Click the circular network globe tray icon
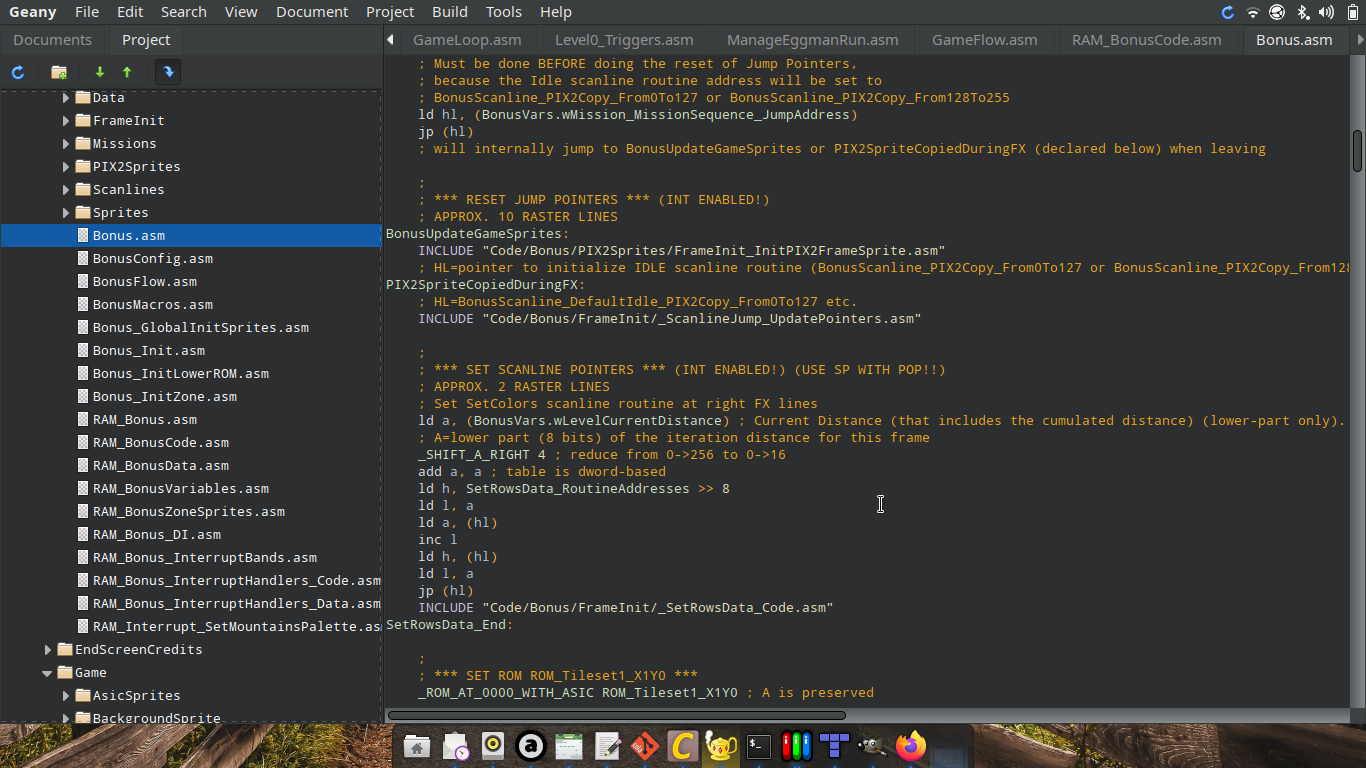This screenshot has height=768, width=1366. coord(1277,12)
